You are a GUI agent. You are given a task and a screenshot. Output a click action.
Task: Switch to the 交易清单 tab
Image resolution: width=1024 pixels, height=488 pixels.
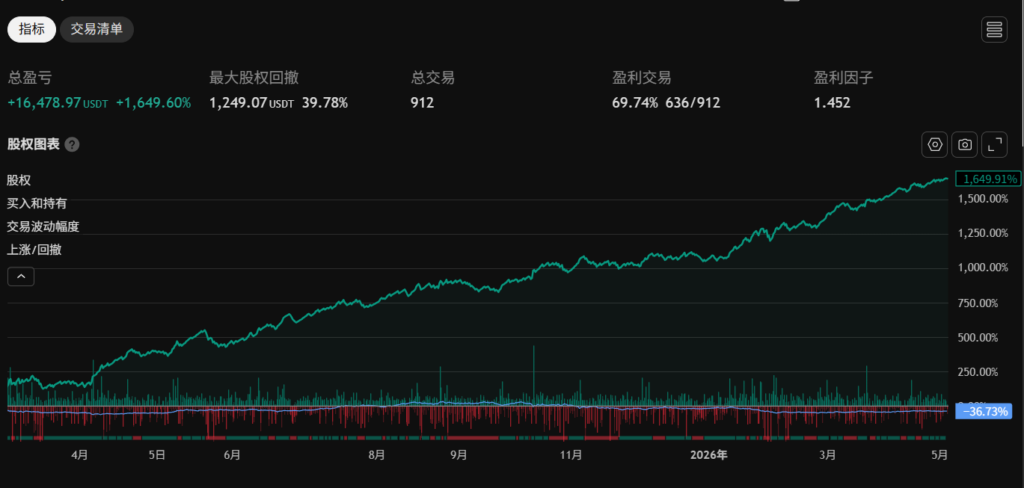click(x=97, y=29)
